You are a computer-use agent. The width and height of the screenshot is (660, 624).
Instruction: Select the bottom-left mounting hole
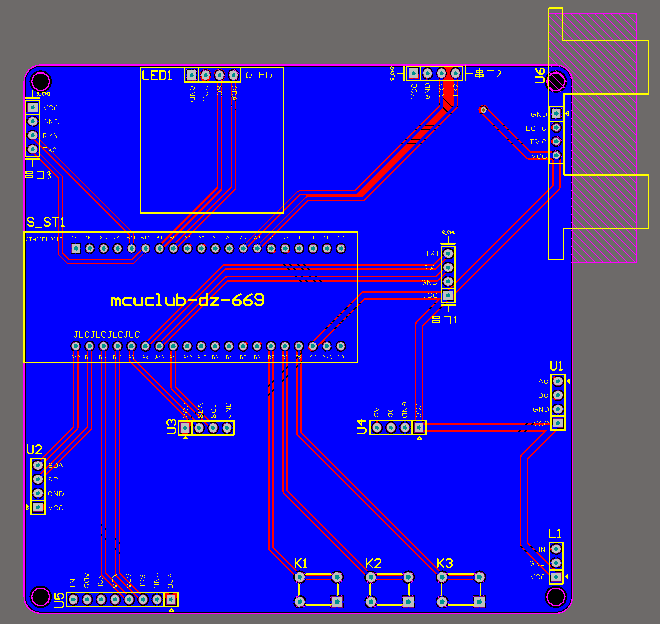click(x=41, y=596)
